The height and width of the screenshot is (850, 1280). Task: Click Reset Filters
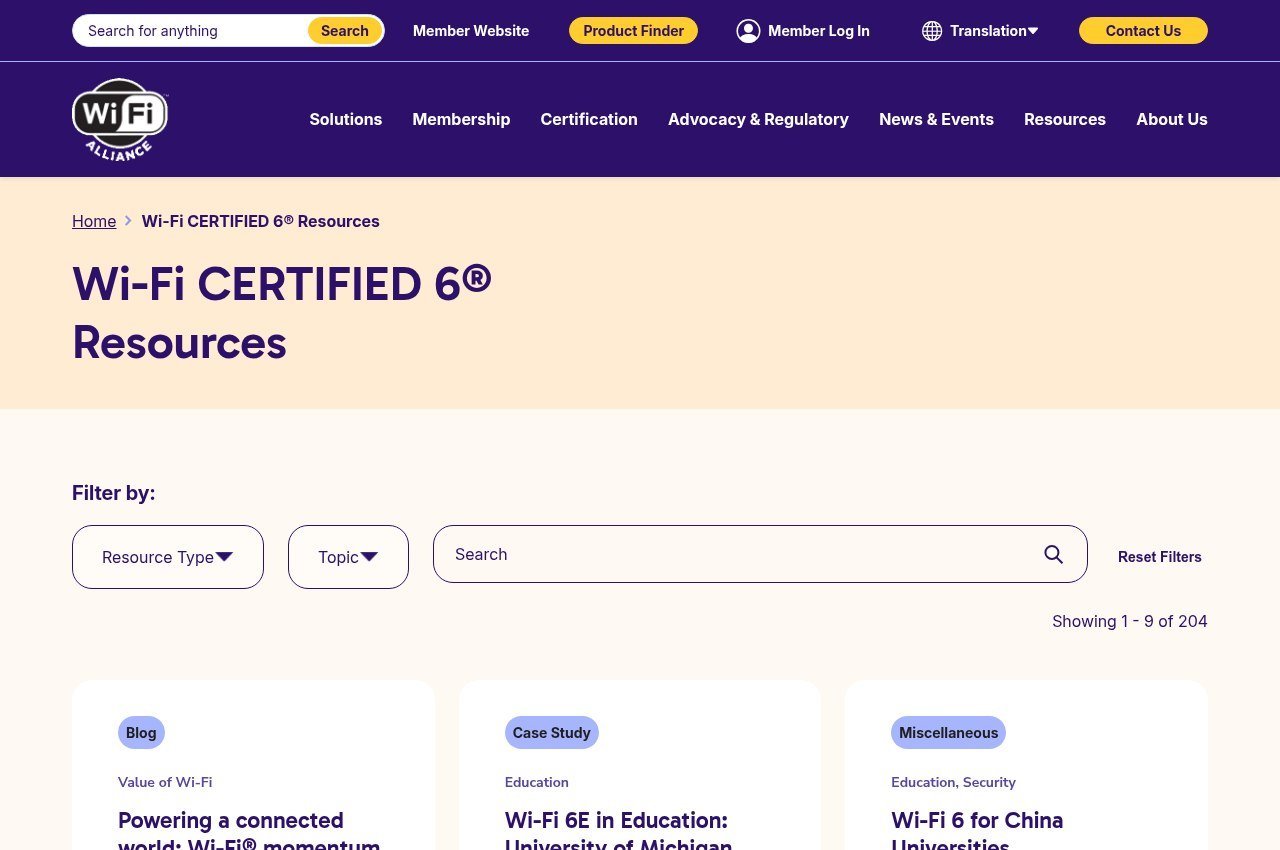(x=1160, y=557)
